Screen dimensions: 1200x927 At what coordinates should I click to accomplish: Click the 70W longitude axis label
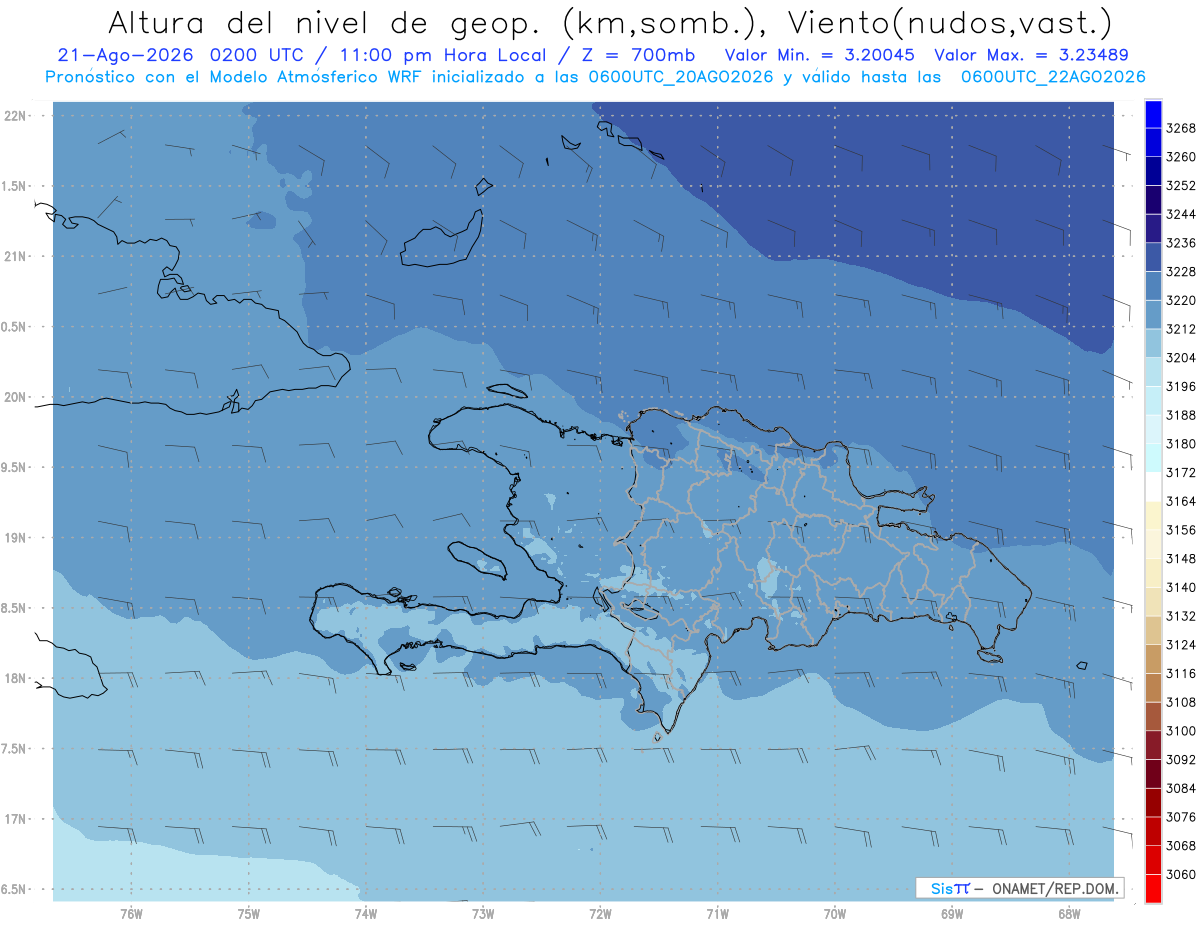(x=835, y=913)
